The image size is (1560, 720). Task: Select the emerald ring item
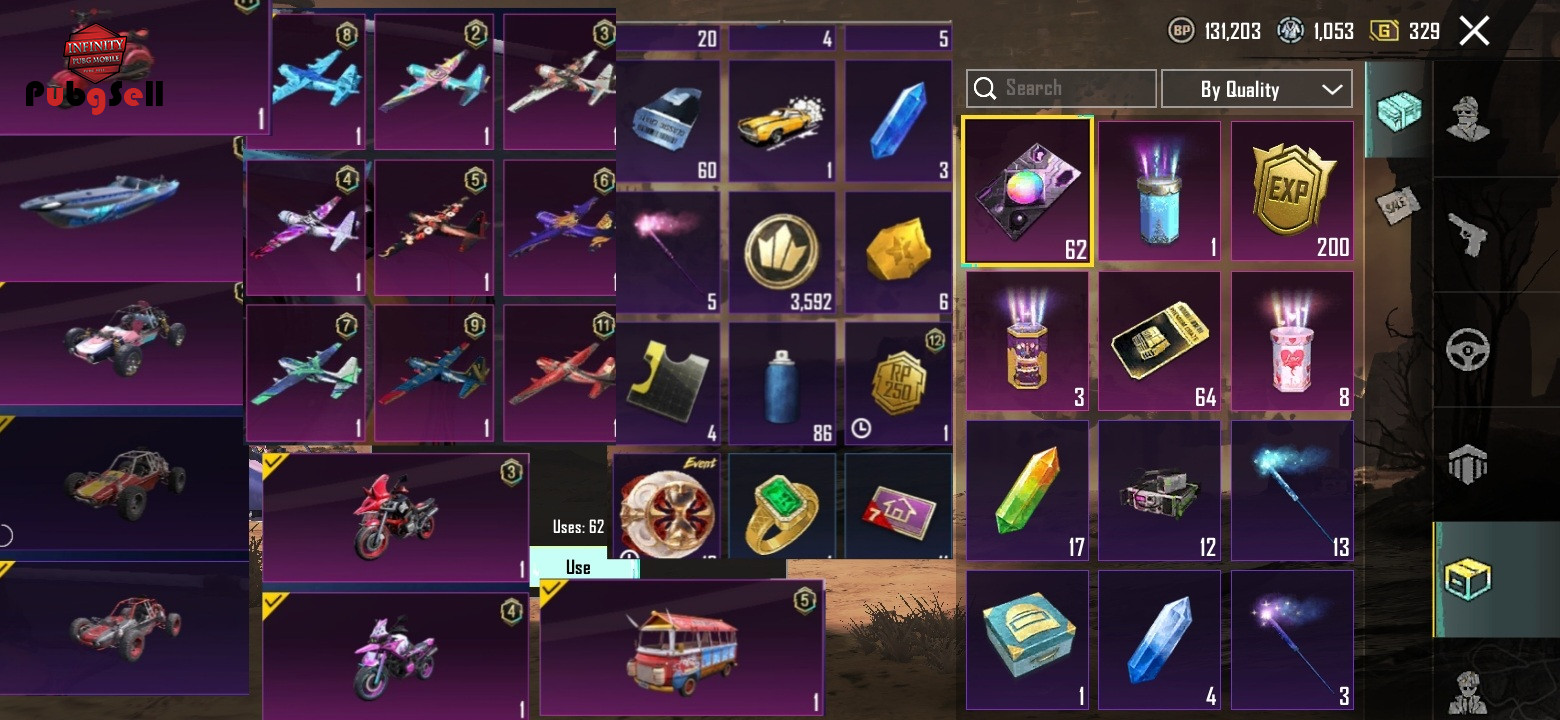782,507
